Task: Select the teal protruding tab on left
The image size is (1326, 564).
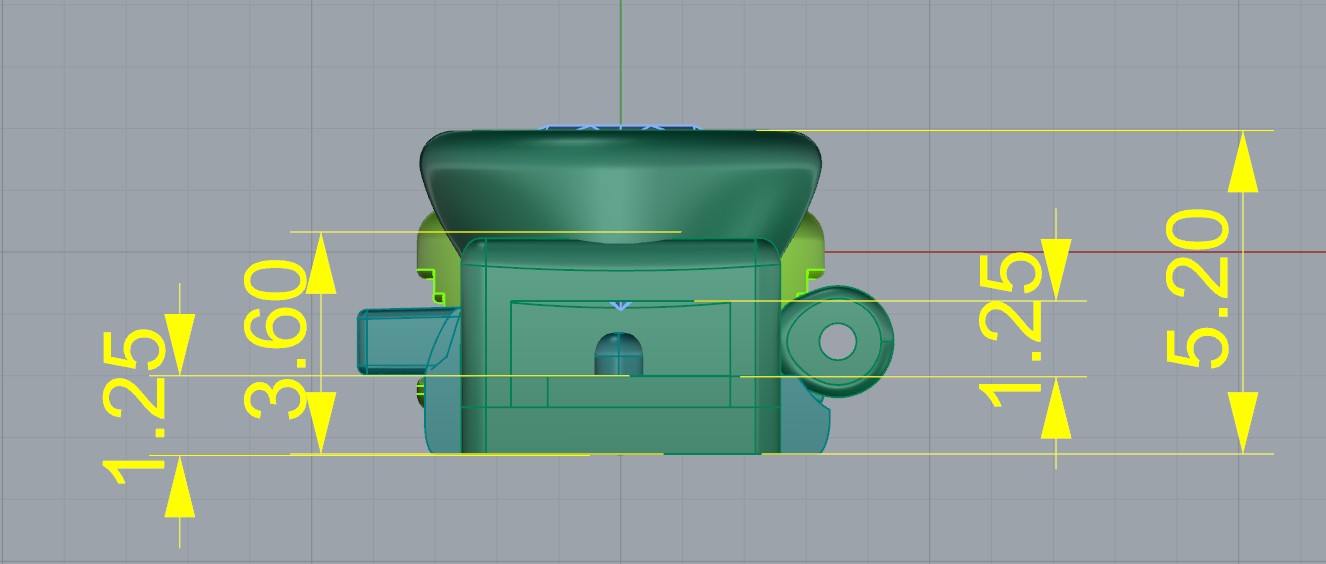Action: (395, 338)
